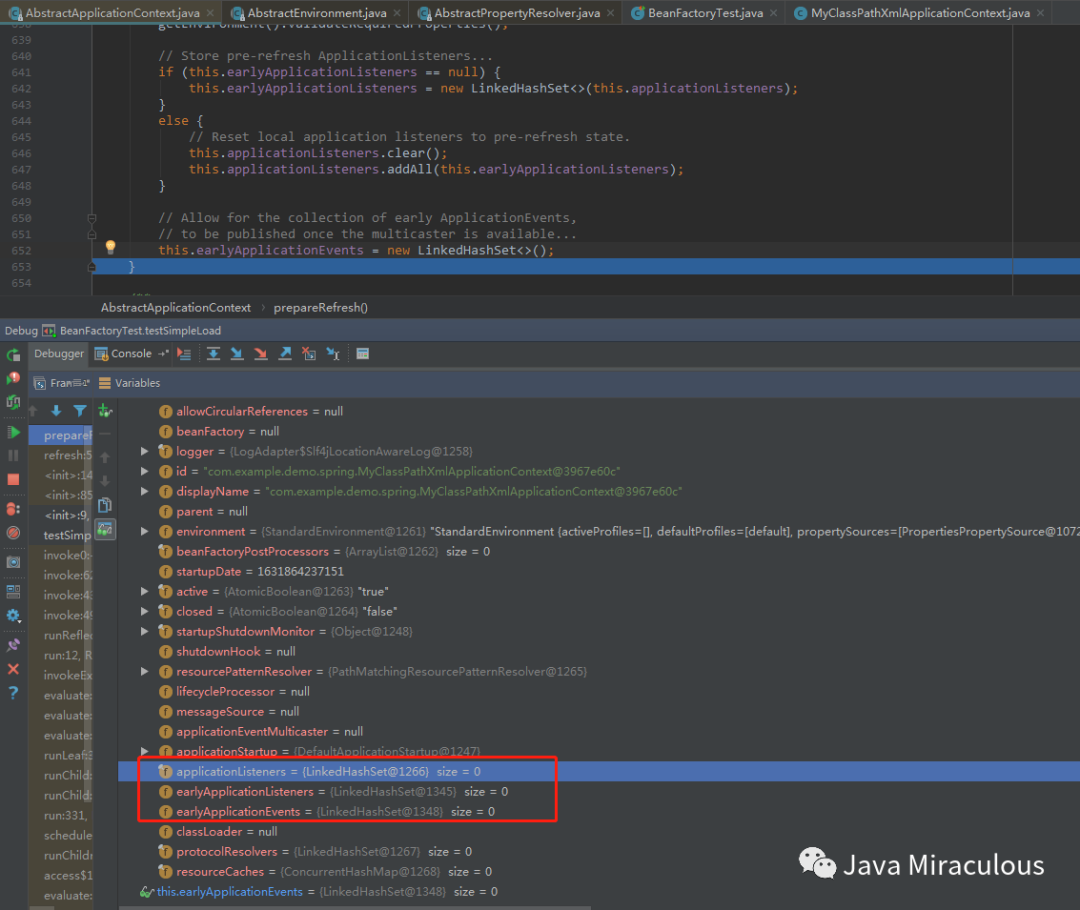Screen dimensions: 1080x910
Task: Click the Rerun debug icon
Action: pos(13,355)
